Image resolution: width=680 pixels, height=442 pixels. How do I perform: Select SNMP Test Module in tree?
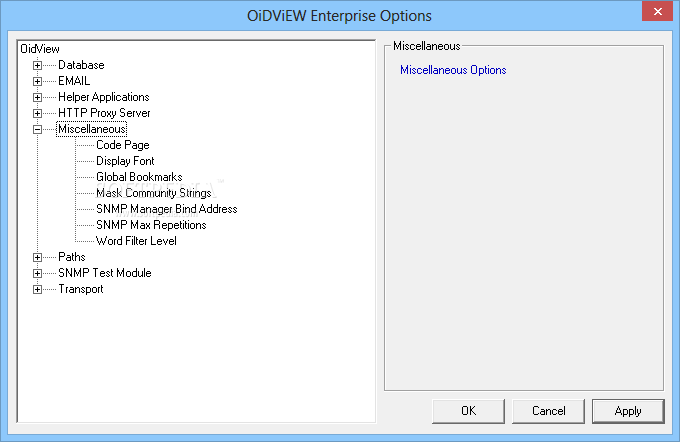(105, 273)
